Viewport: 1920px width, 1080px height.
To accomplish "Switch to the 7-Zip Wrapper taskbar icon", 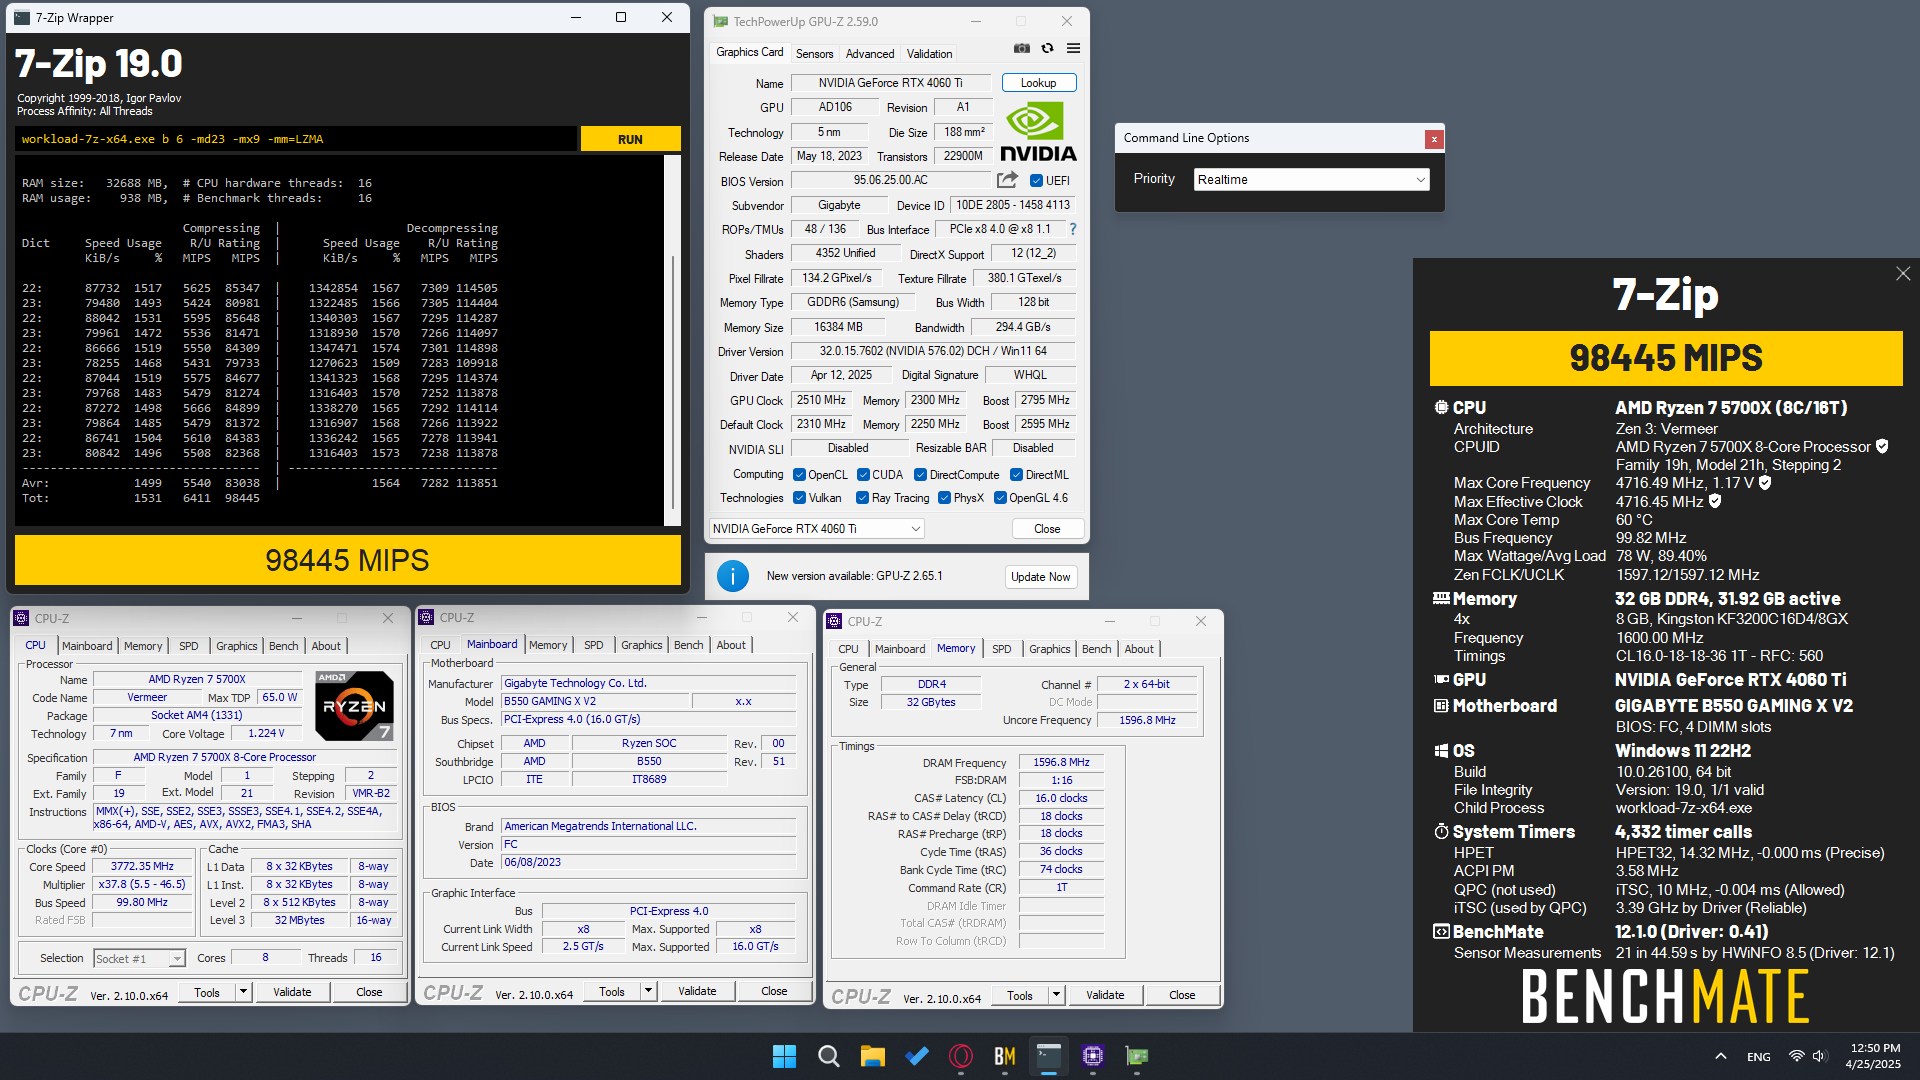I will click(1048, 1056).
